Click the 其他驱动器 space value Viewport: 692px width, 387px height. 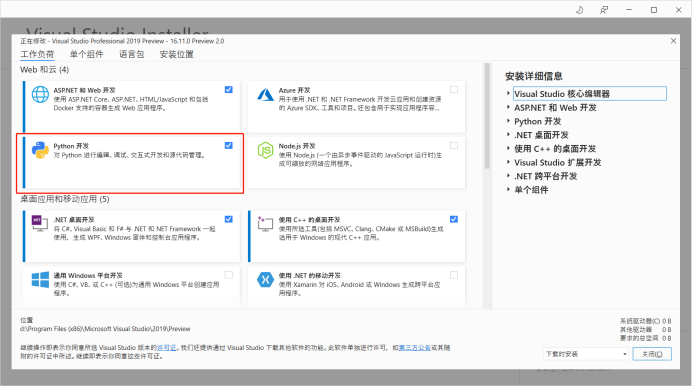[x=667, y=330]
